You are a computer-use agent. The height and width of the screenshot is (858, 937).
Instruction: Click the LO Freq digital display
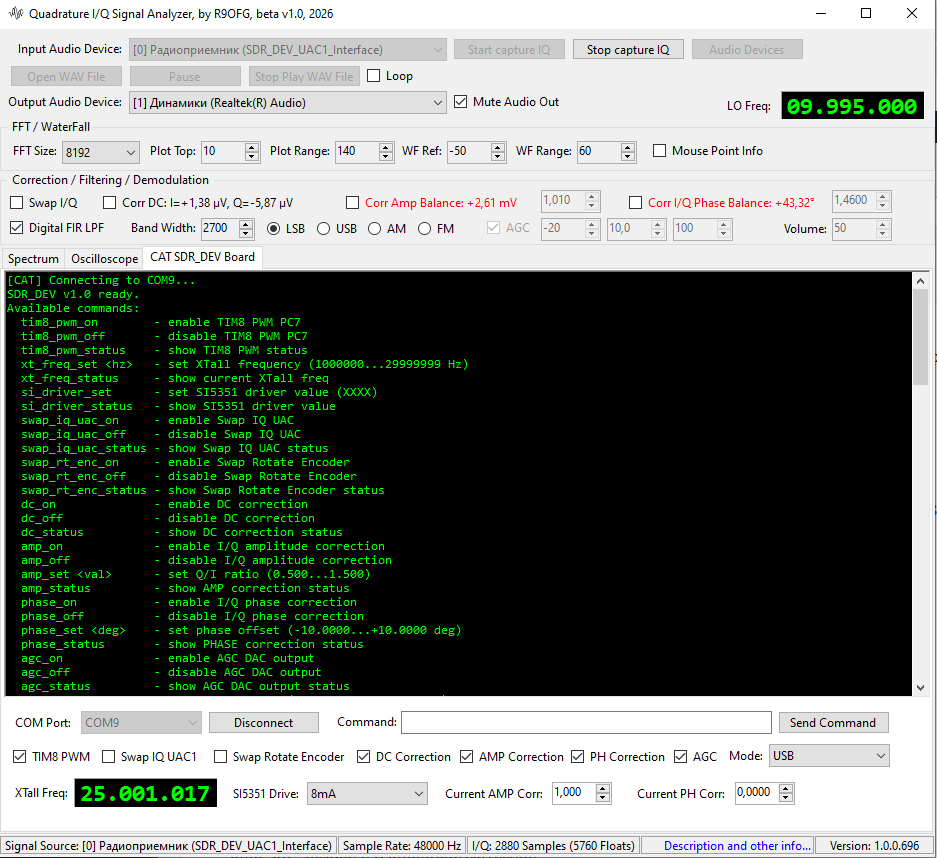(x=852, y=107)
